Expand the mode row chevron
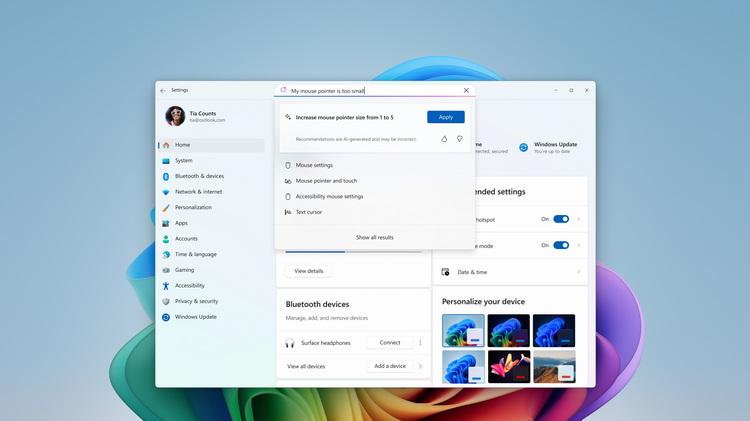The height and width of the screenshot is (421, 750). [579, 245]
